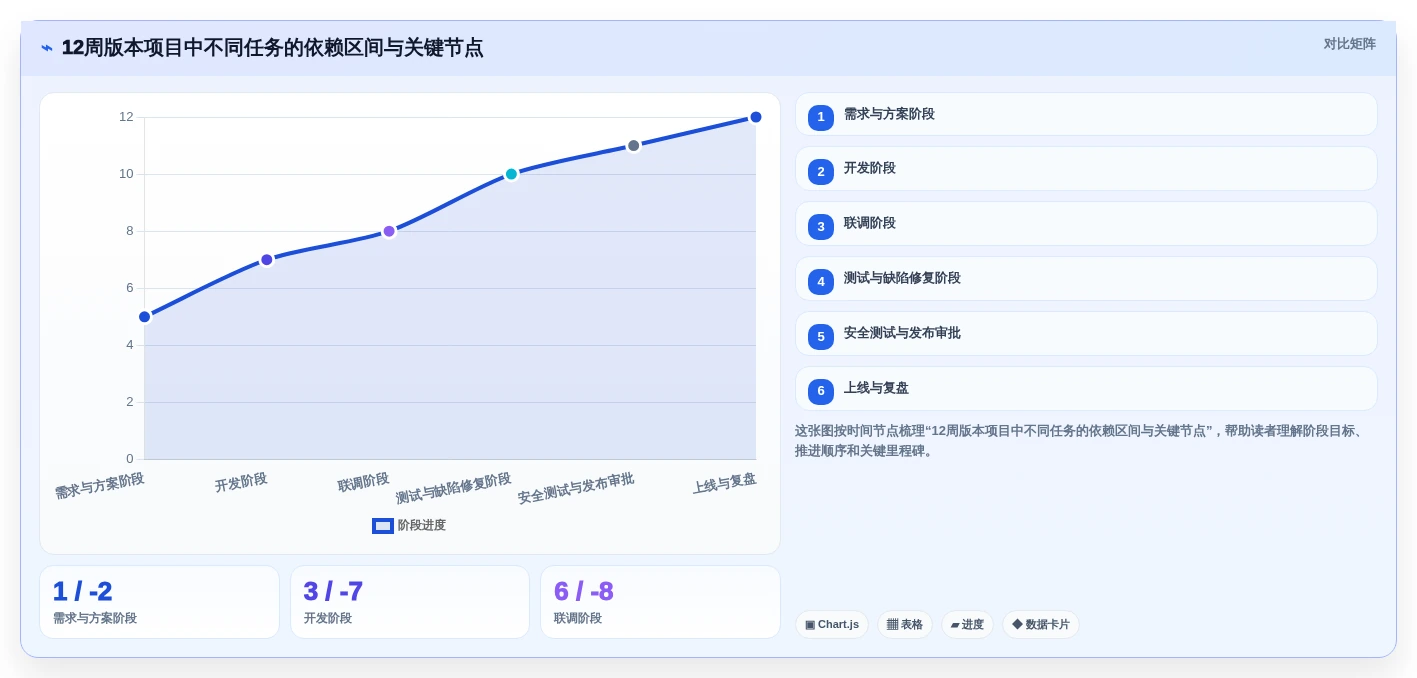Screen dimensions: 1417x678
Task: Select the 开发阶段 list row text
Action: tap(870, 168)
